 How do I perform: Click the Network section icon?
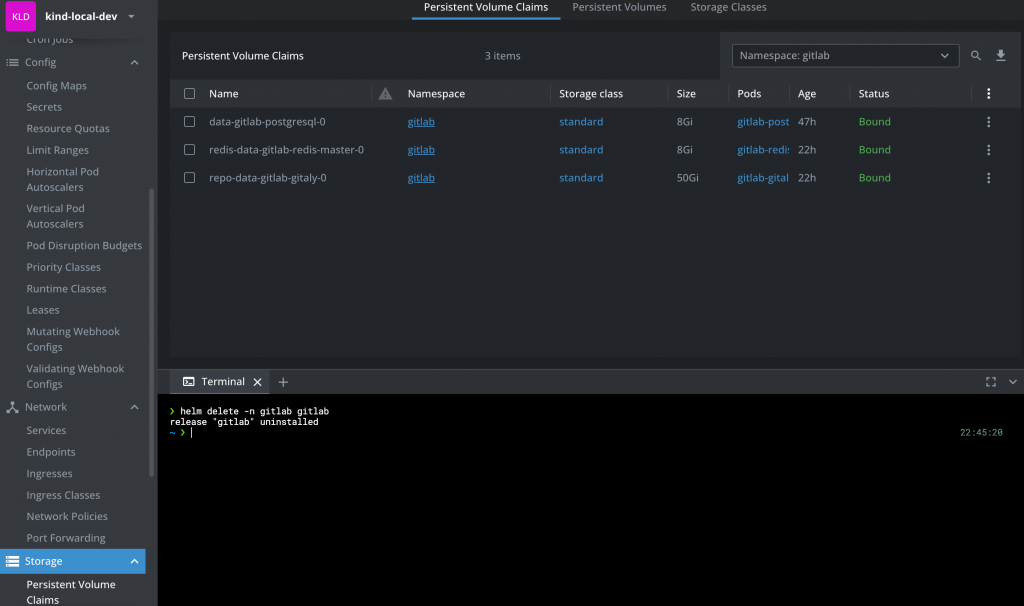pos(12,407)
